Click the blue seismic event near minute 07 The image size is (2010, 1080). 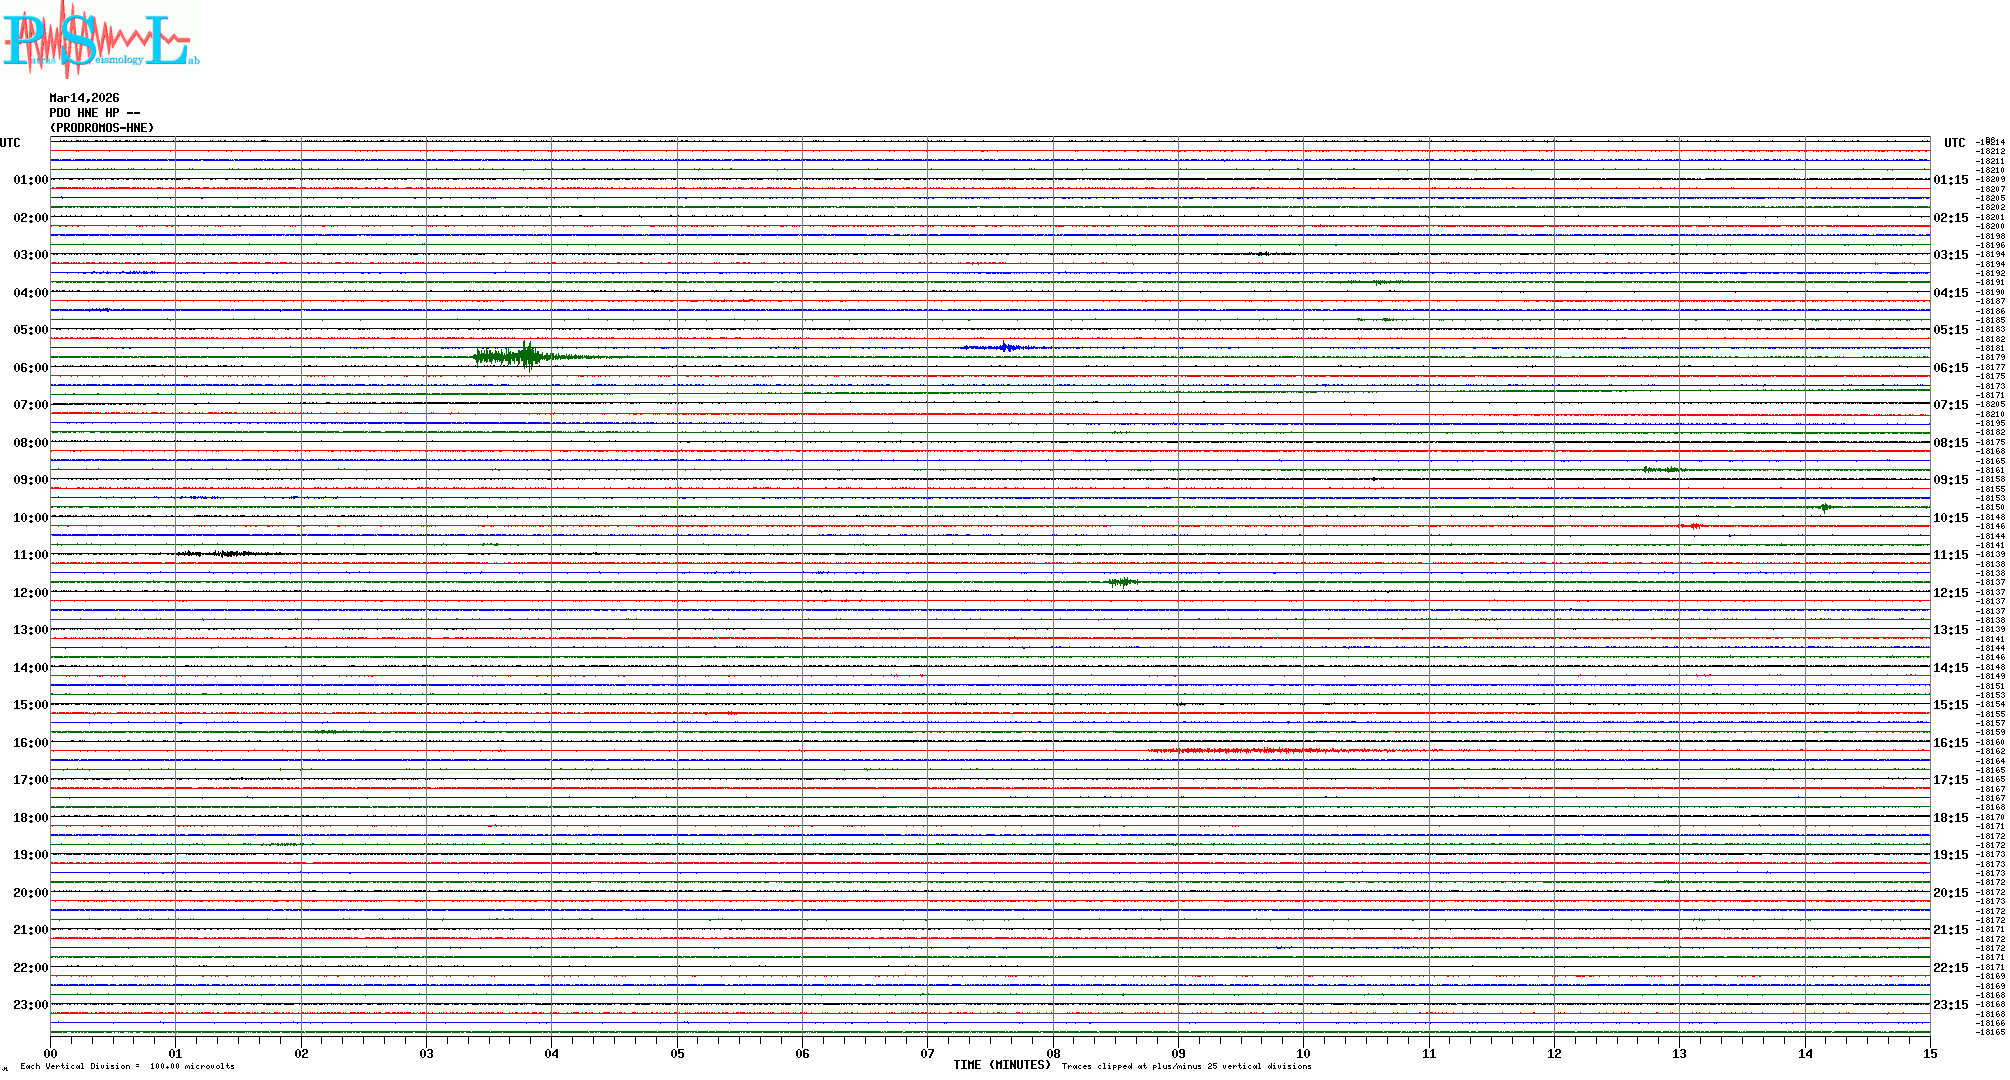pyautogui.click(x=1005, y=347)
